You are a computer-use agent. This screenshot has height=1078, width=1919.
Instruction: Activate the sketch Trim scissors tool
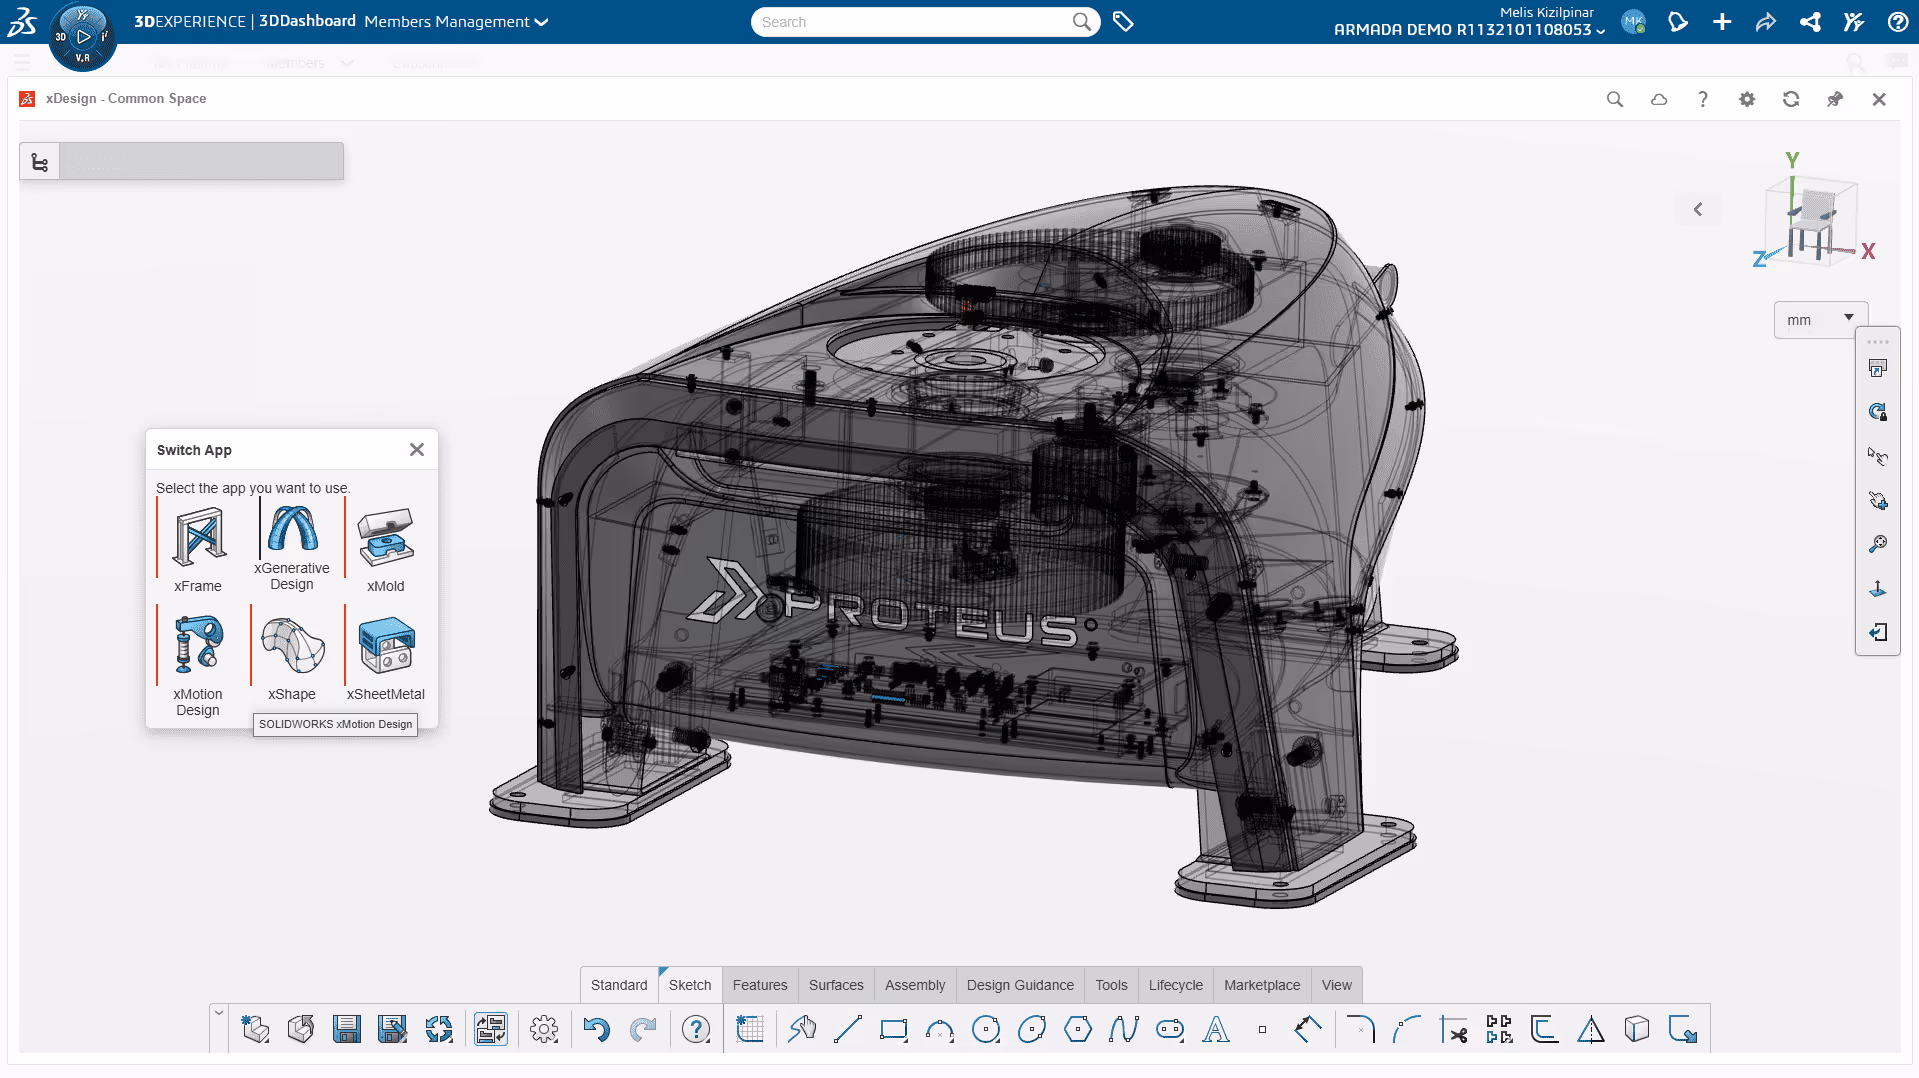click(1454, 1029)
